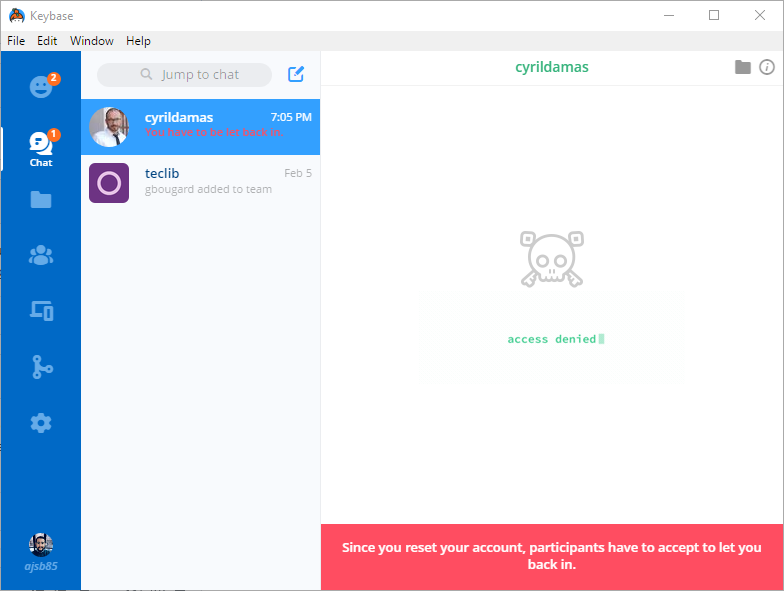Image resolution: width=784 pixels, height=591 pixels.
Task: Click the Jump to chat search field
Action: point(184,74)
